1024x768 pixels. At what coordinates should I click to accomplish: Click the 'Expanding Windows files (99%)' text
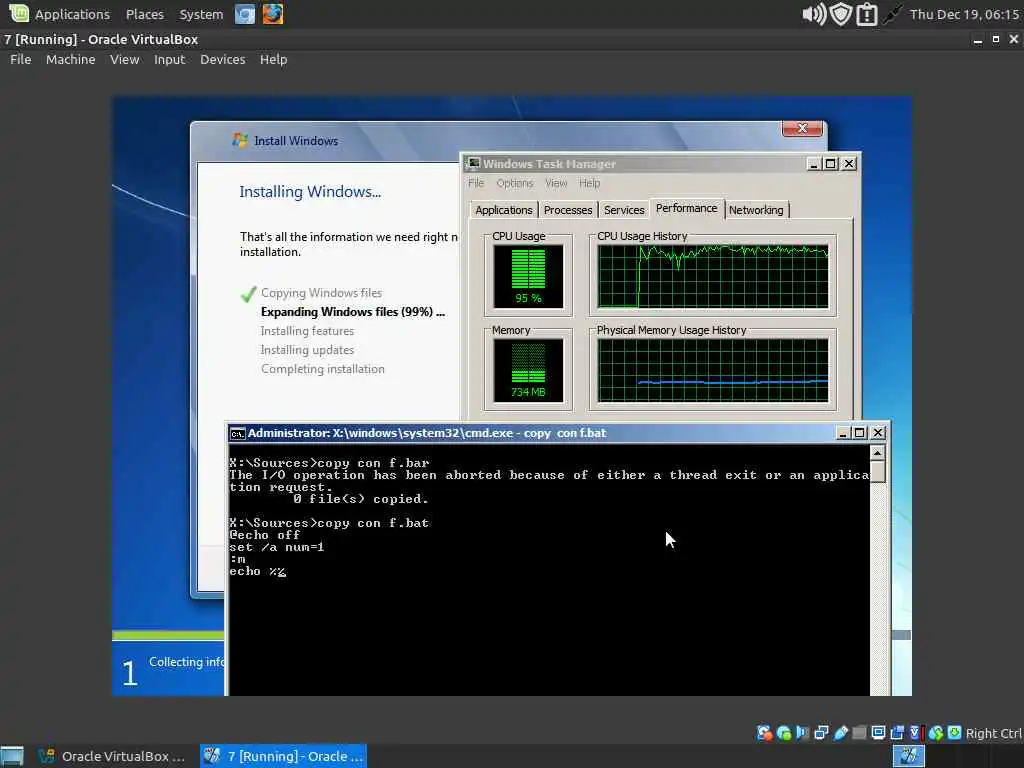coord(353,312)
